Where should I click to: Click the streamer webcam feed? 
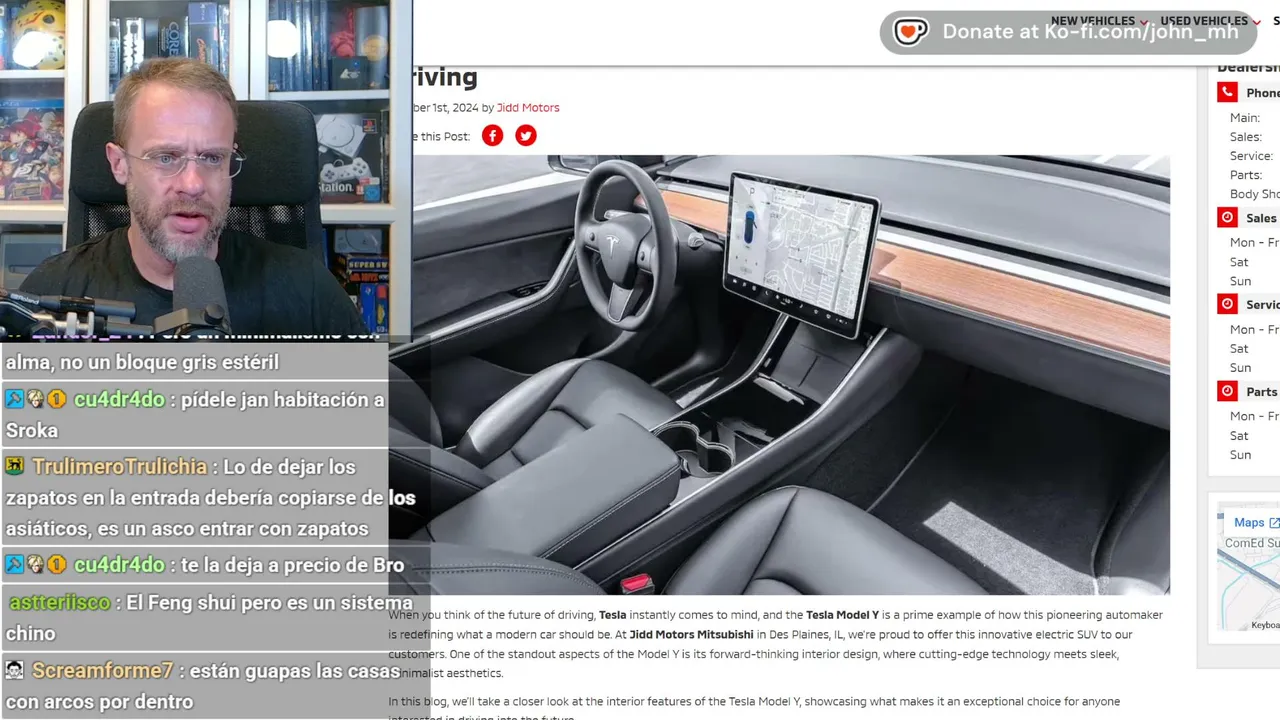[206, 168]
